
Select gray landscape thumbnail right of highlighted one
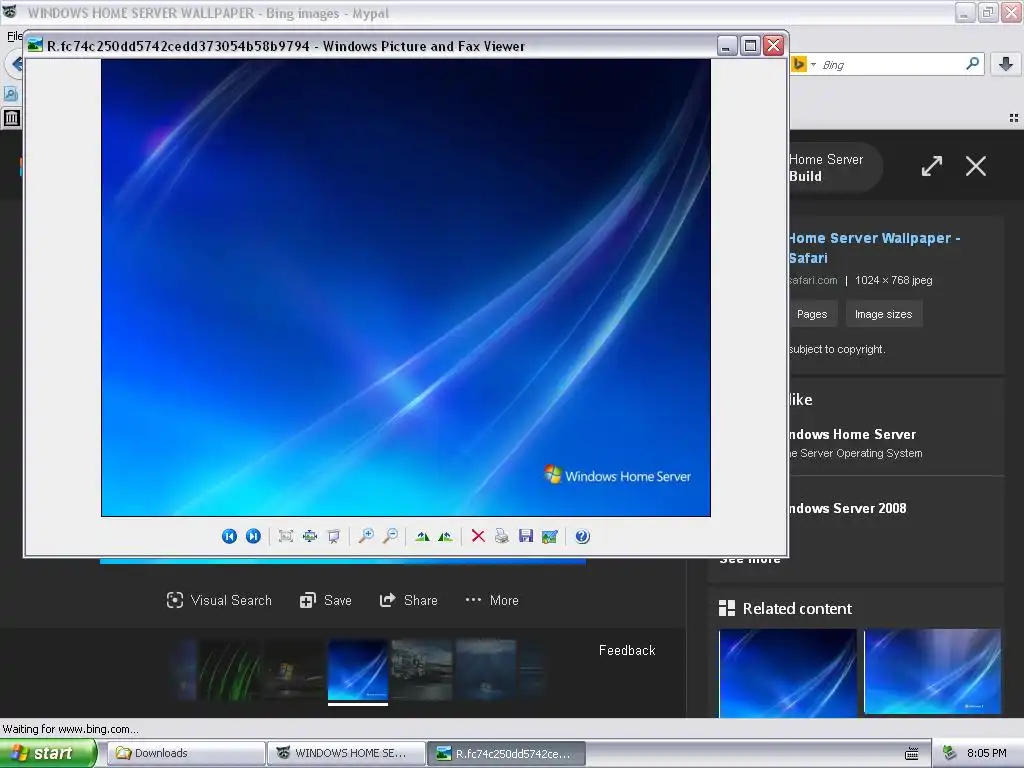point(422,671)
